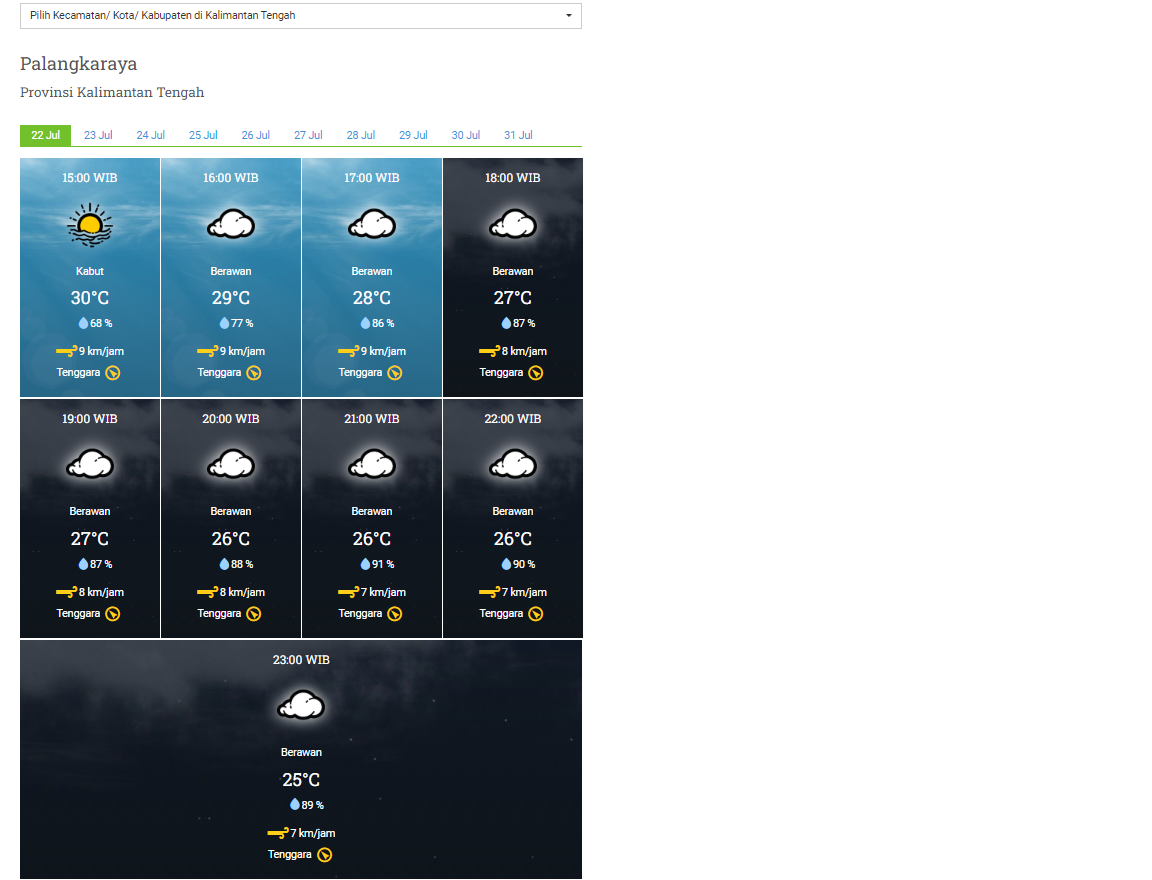Click the 29°C temperature at 16:00

[x=231, y=298]
